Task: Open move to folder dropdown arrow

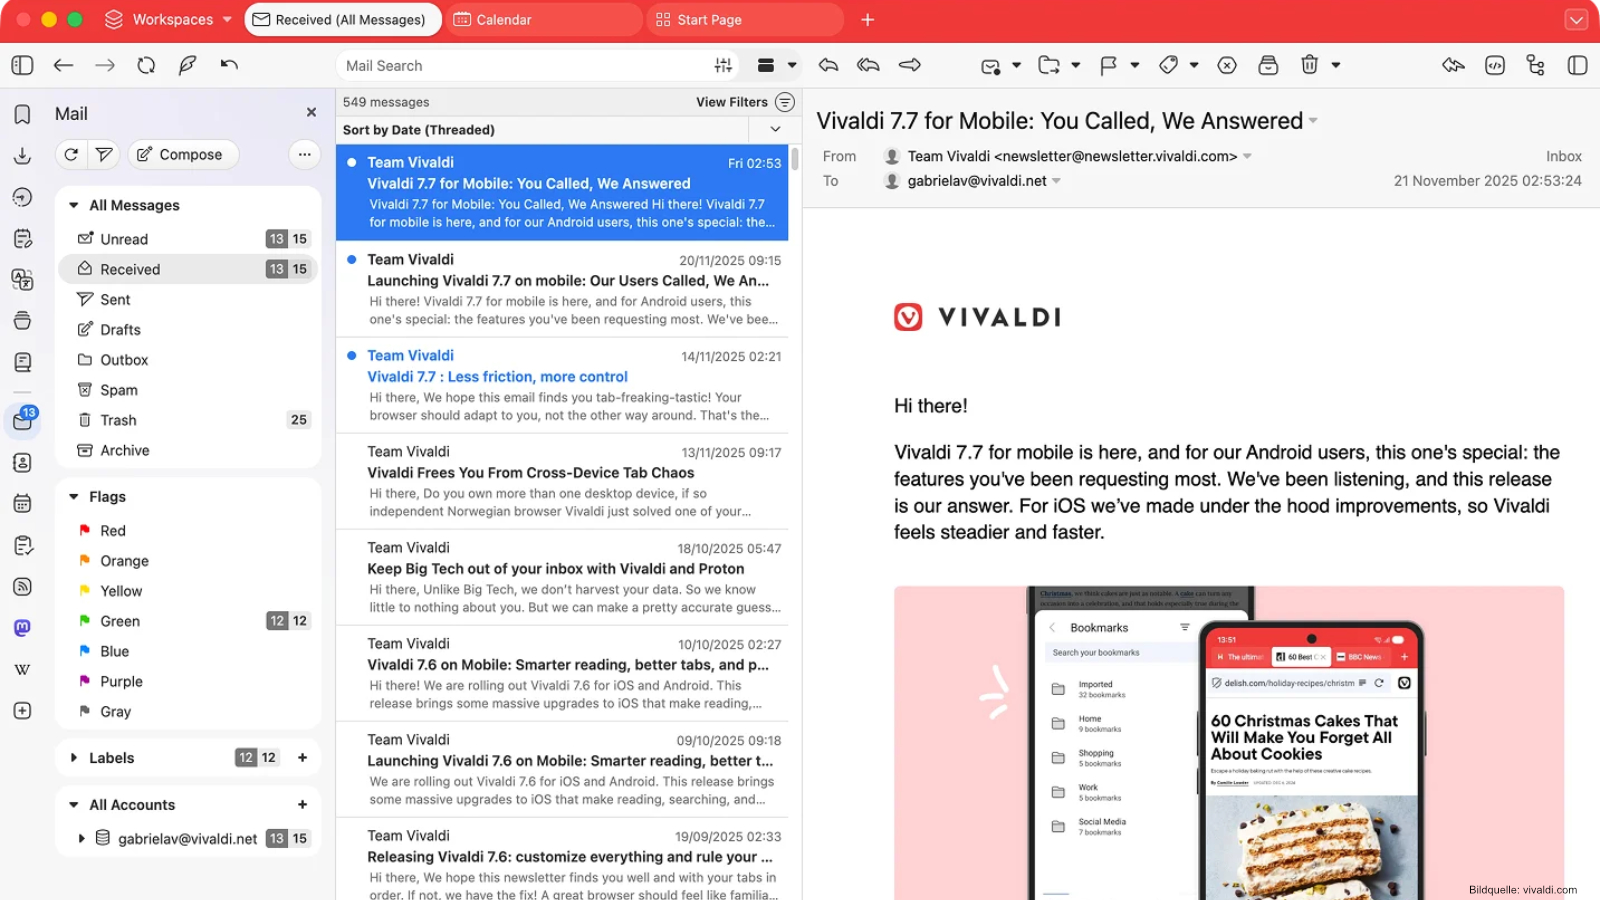Action: pyautogui.click(x=1076, y=65)
